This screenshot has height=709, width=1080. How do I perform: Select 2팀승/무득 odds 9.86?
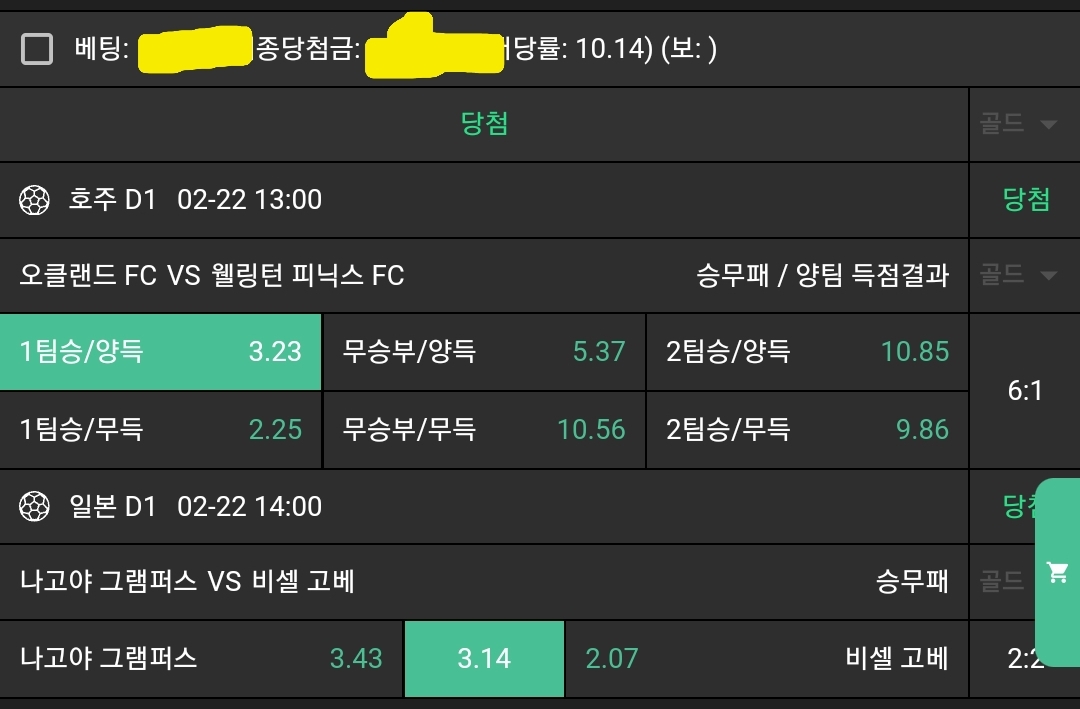tap(807, 429)
